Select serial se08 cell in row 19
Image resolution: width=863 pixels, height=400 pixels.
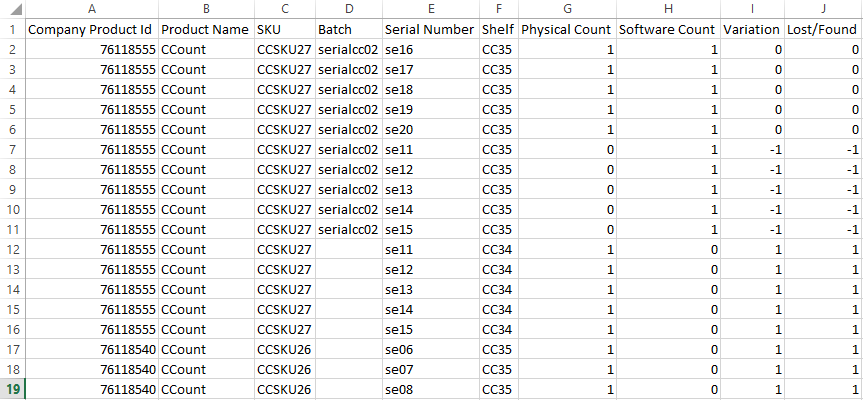(x=431, y=390)
